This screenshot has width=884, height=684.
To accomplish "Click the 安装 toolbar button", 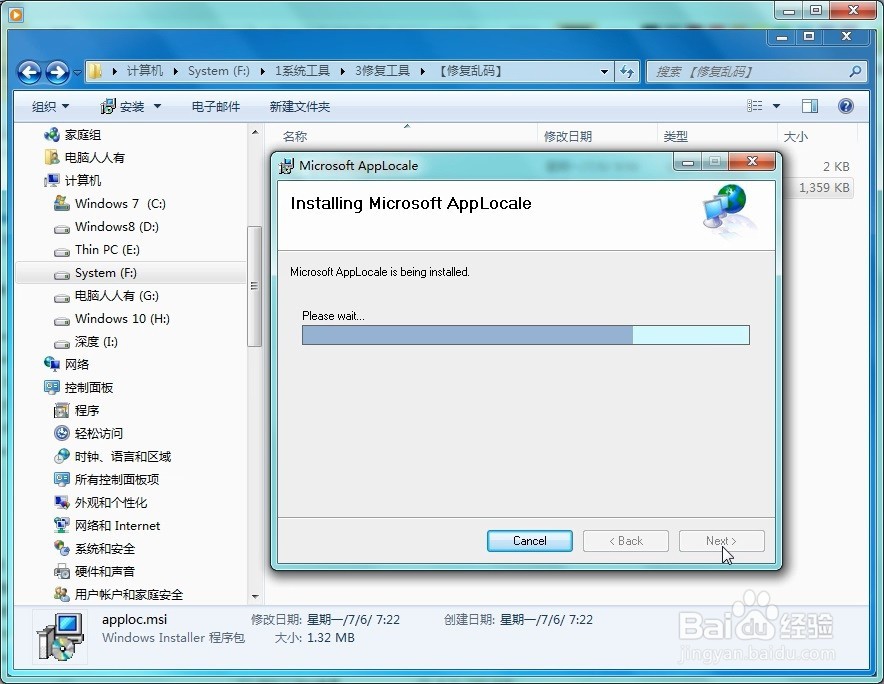I will tap(122, 107).
